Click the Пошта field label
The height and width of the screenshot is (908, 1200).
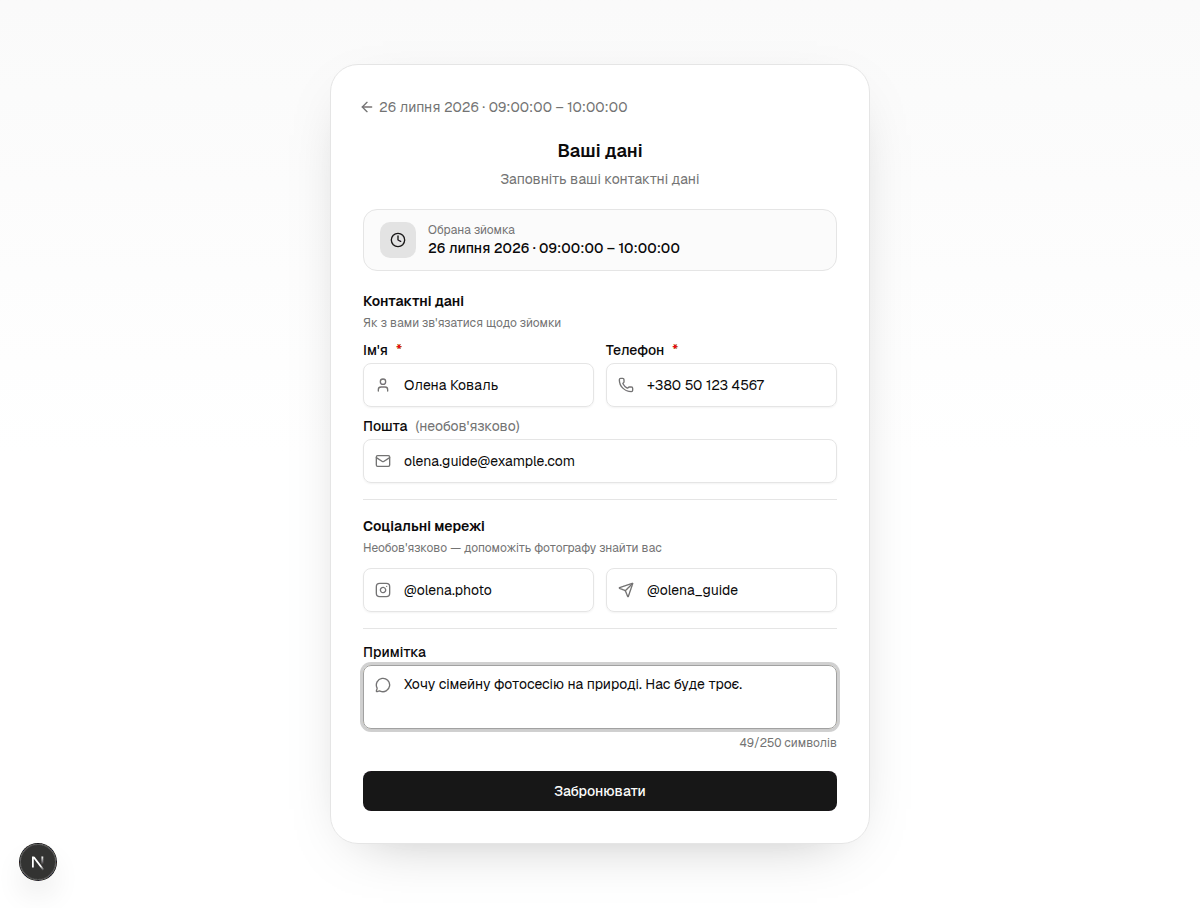(385, 426)
